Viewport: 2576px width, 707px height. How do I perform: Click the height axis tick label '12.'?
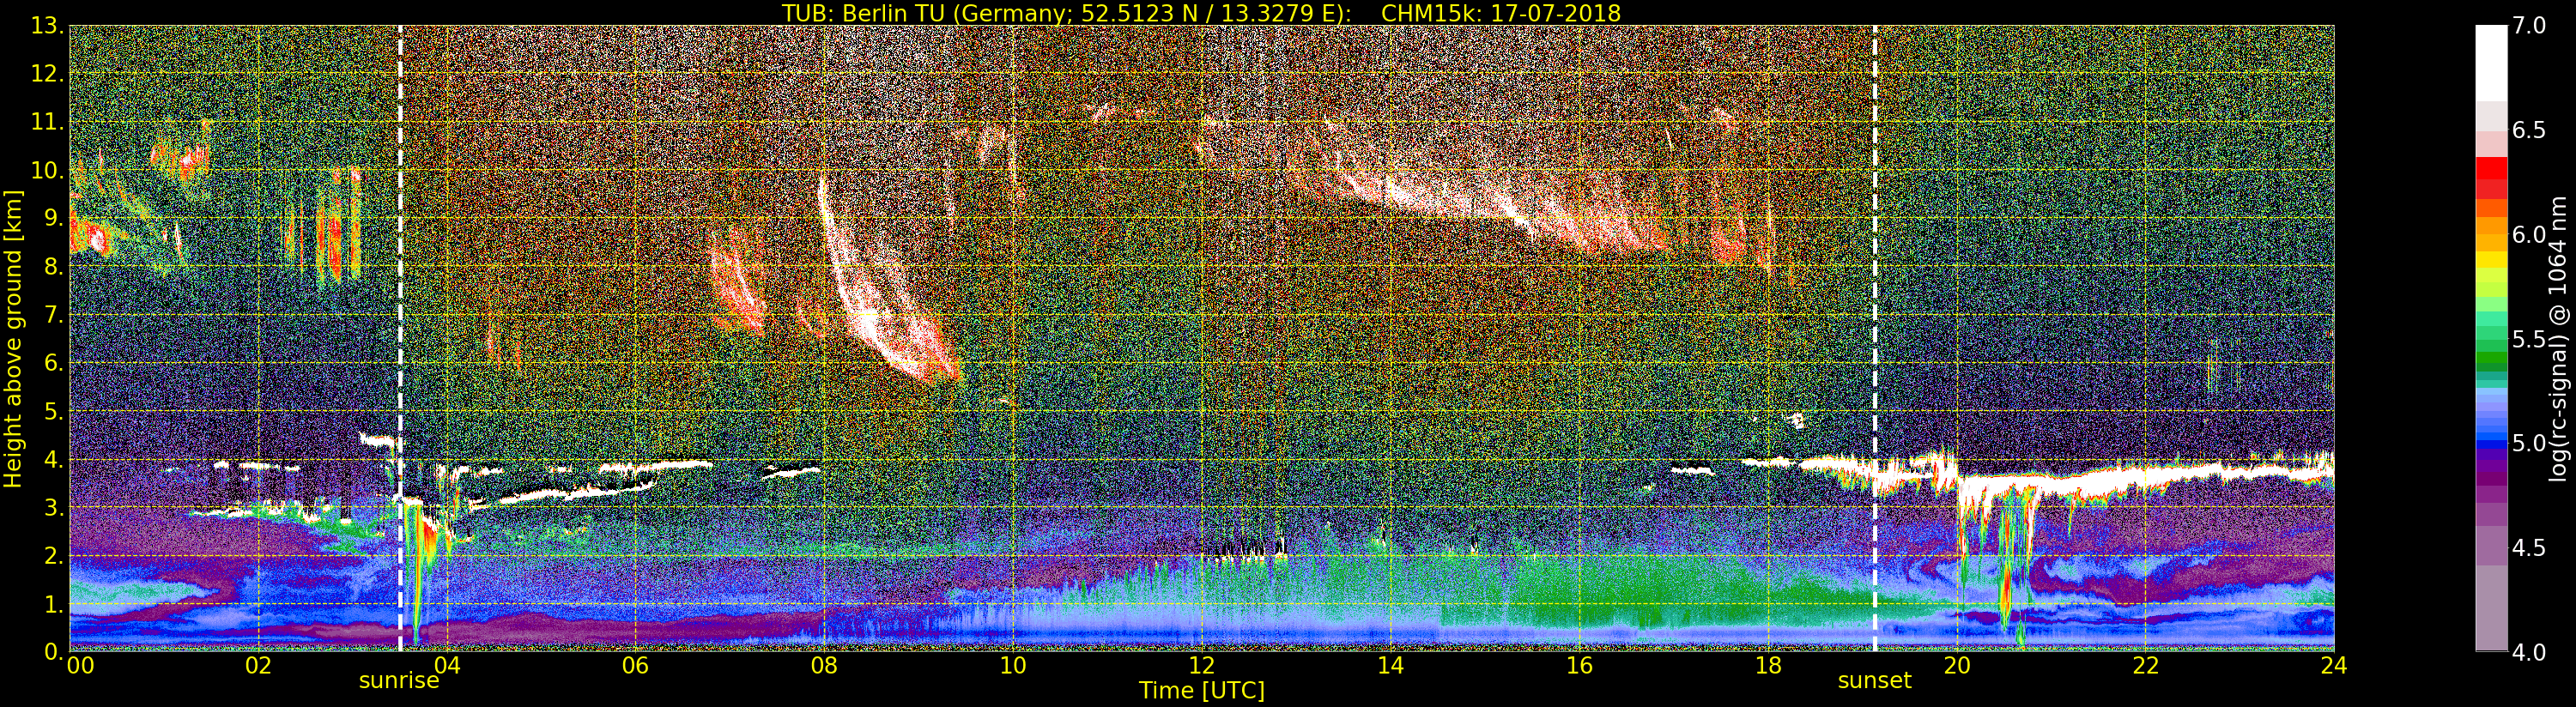[x=47, y=74]
